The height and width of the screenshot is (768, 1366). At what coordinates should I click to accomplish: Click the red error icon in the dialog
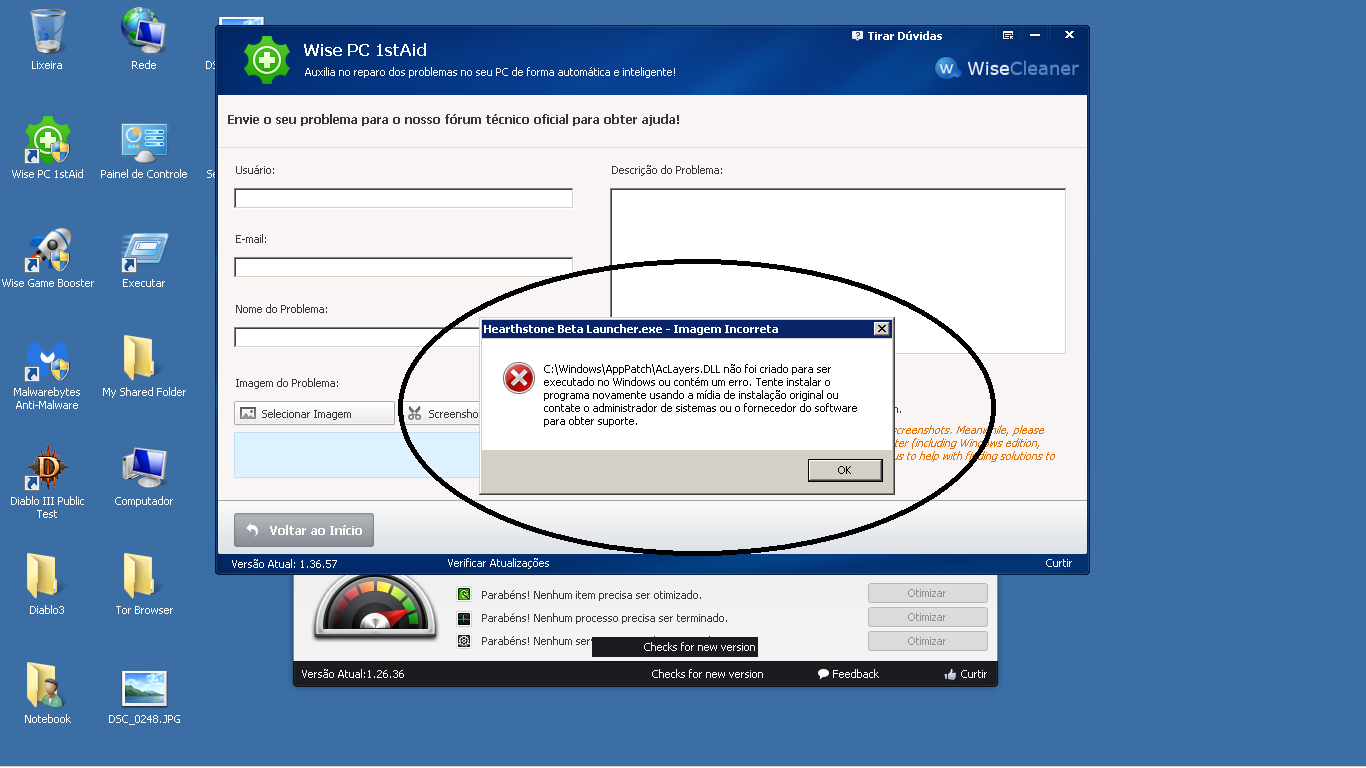[518, 378]
